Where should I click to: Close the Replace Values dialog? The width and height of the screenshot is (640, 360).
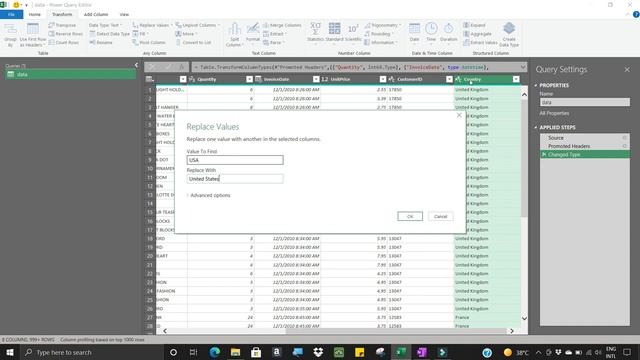coord(459,116)
